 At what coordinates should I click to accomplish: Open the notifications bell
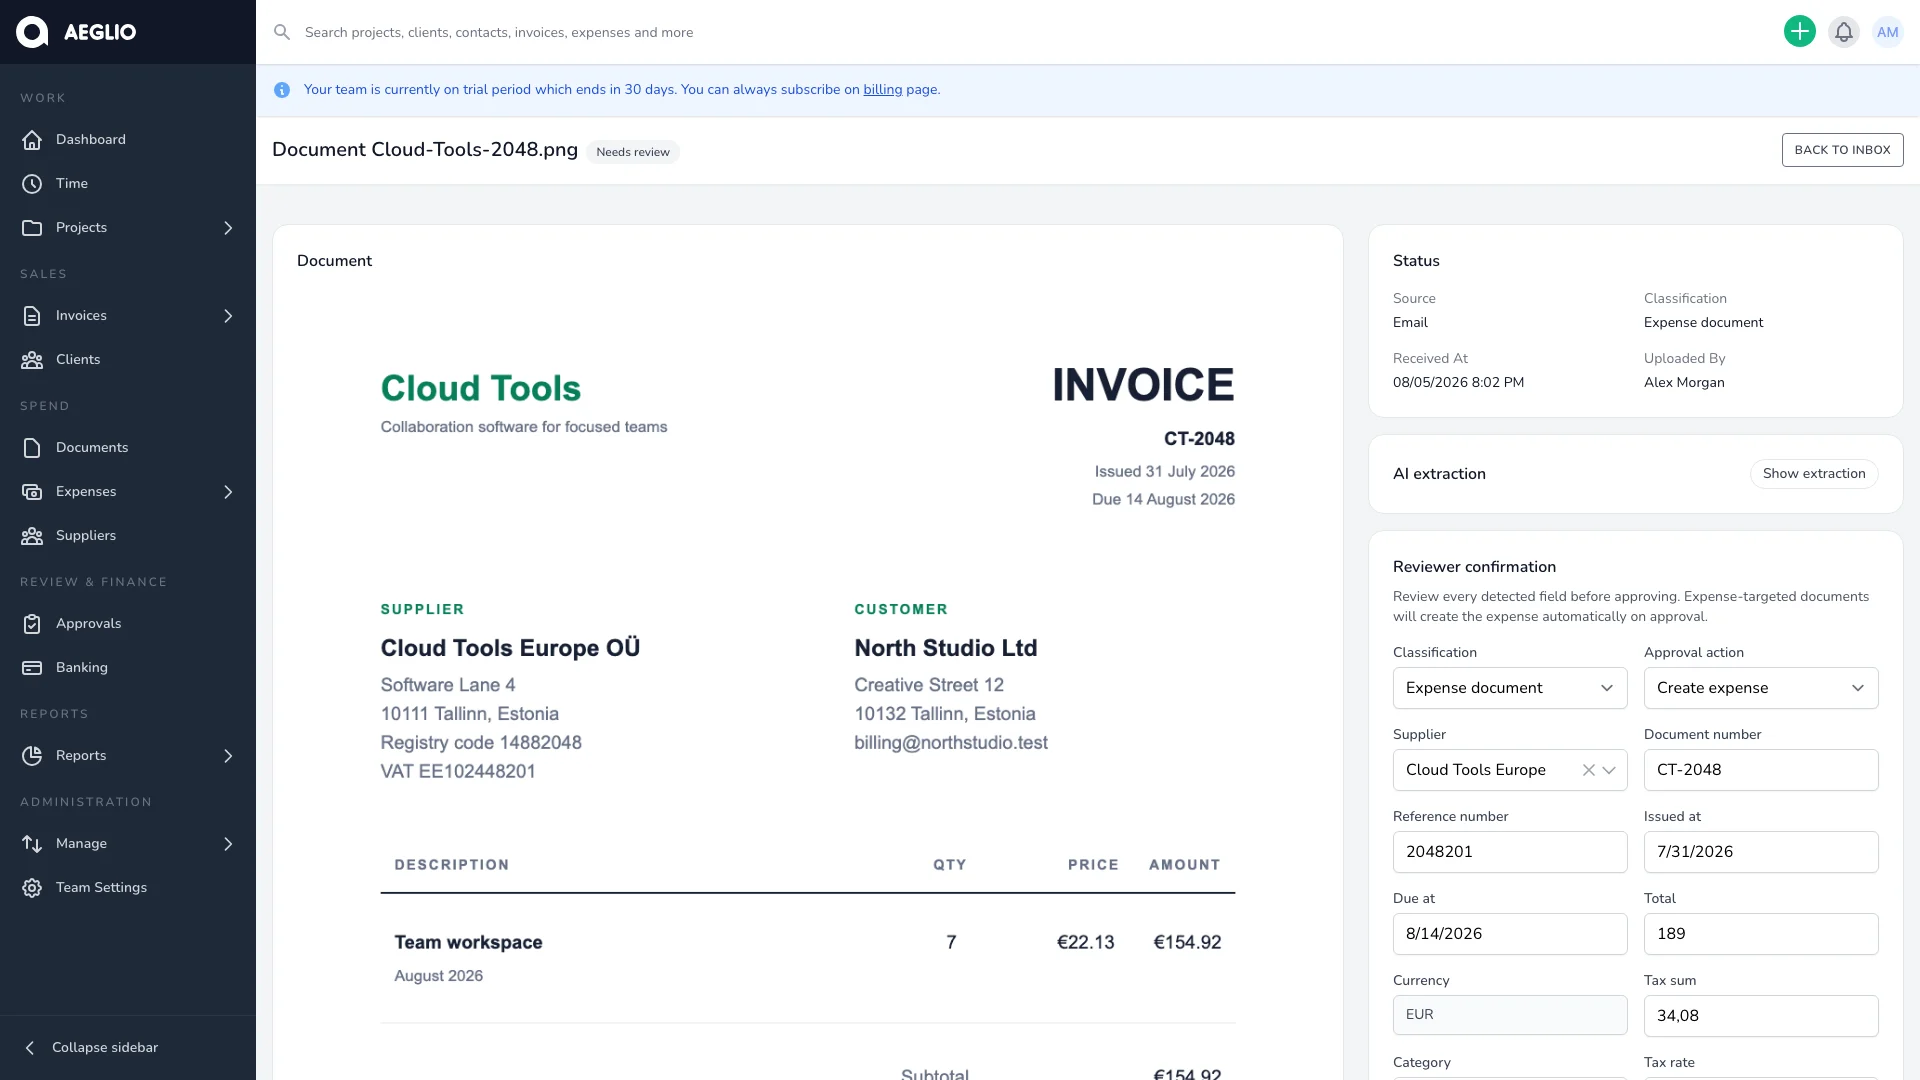pos(1843,32)
